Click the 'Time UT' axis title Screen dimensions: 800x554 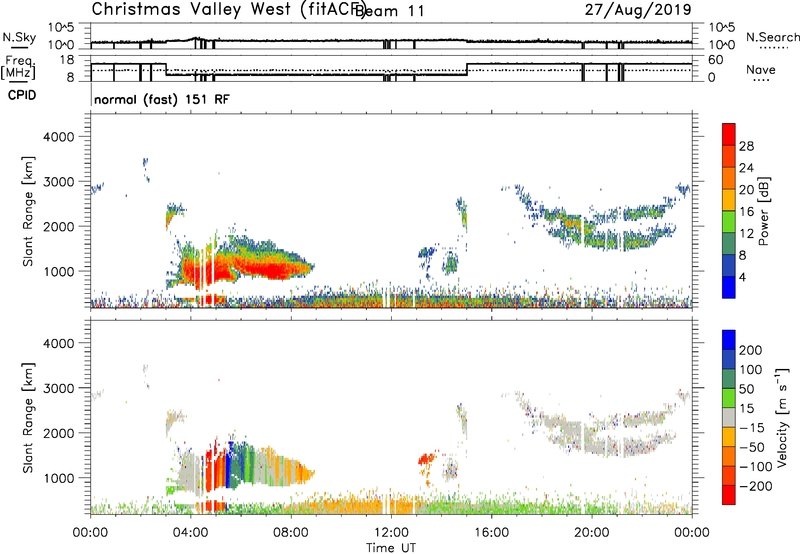tap(391, 548)
